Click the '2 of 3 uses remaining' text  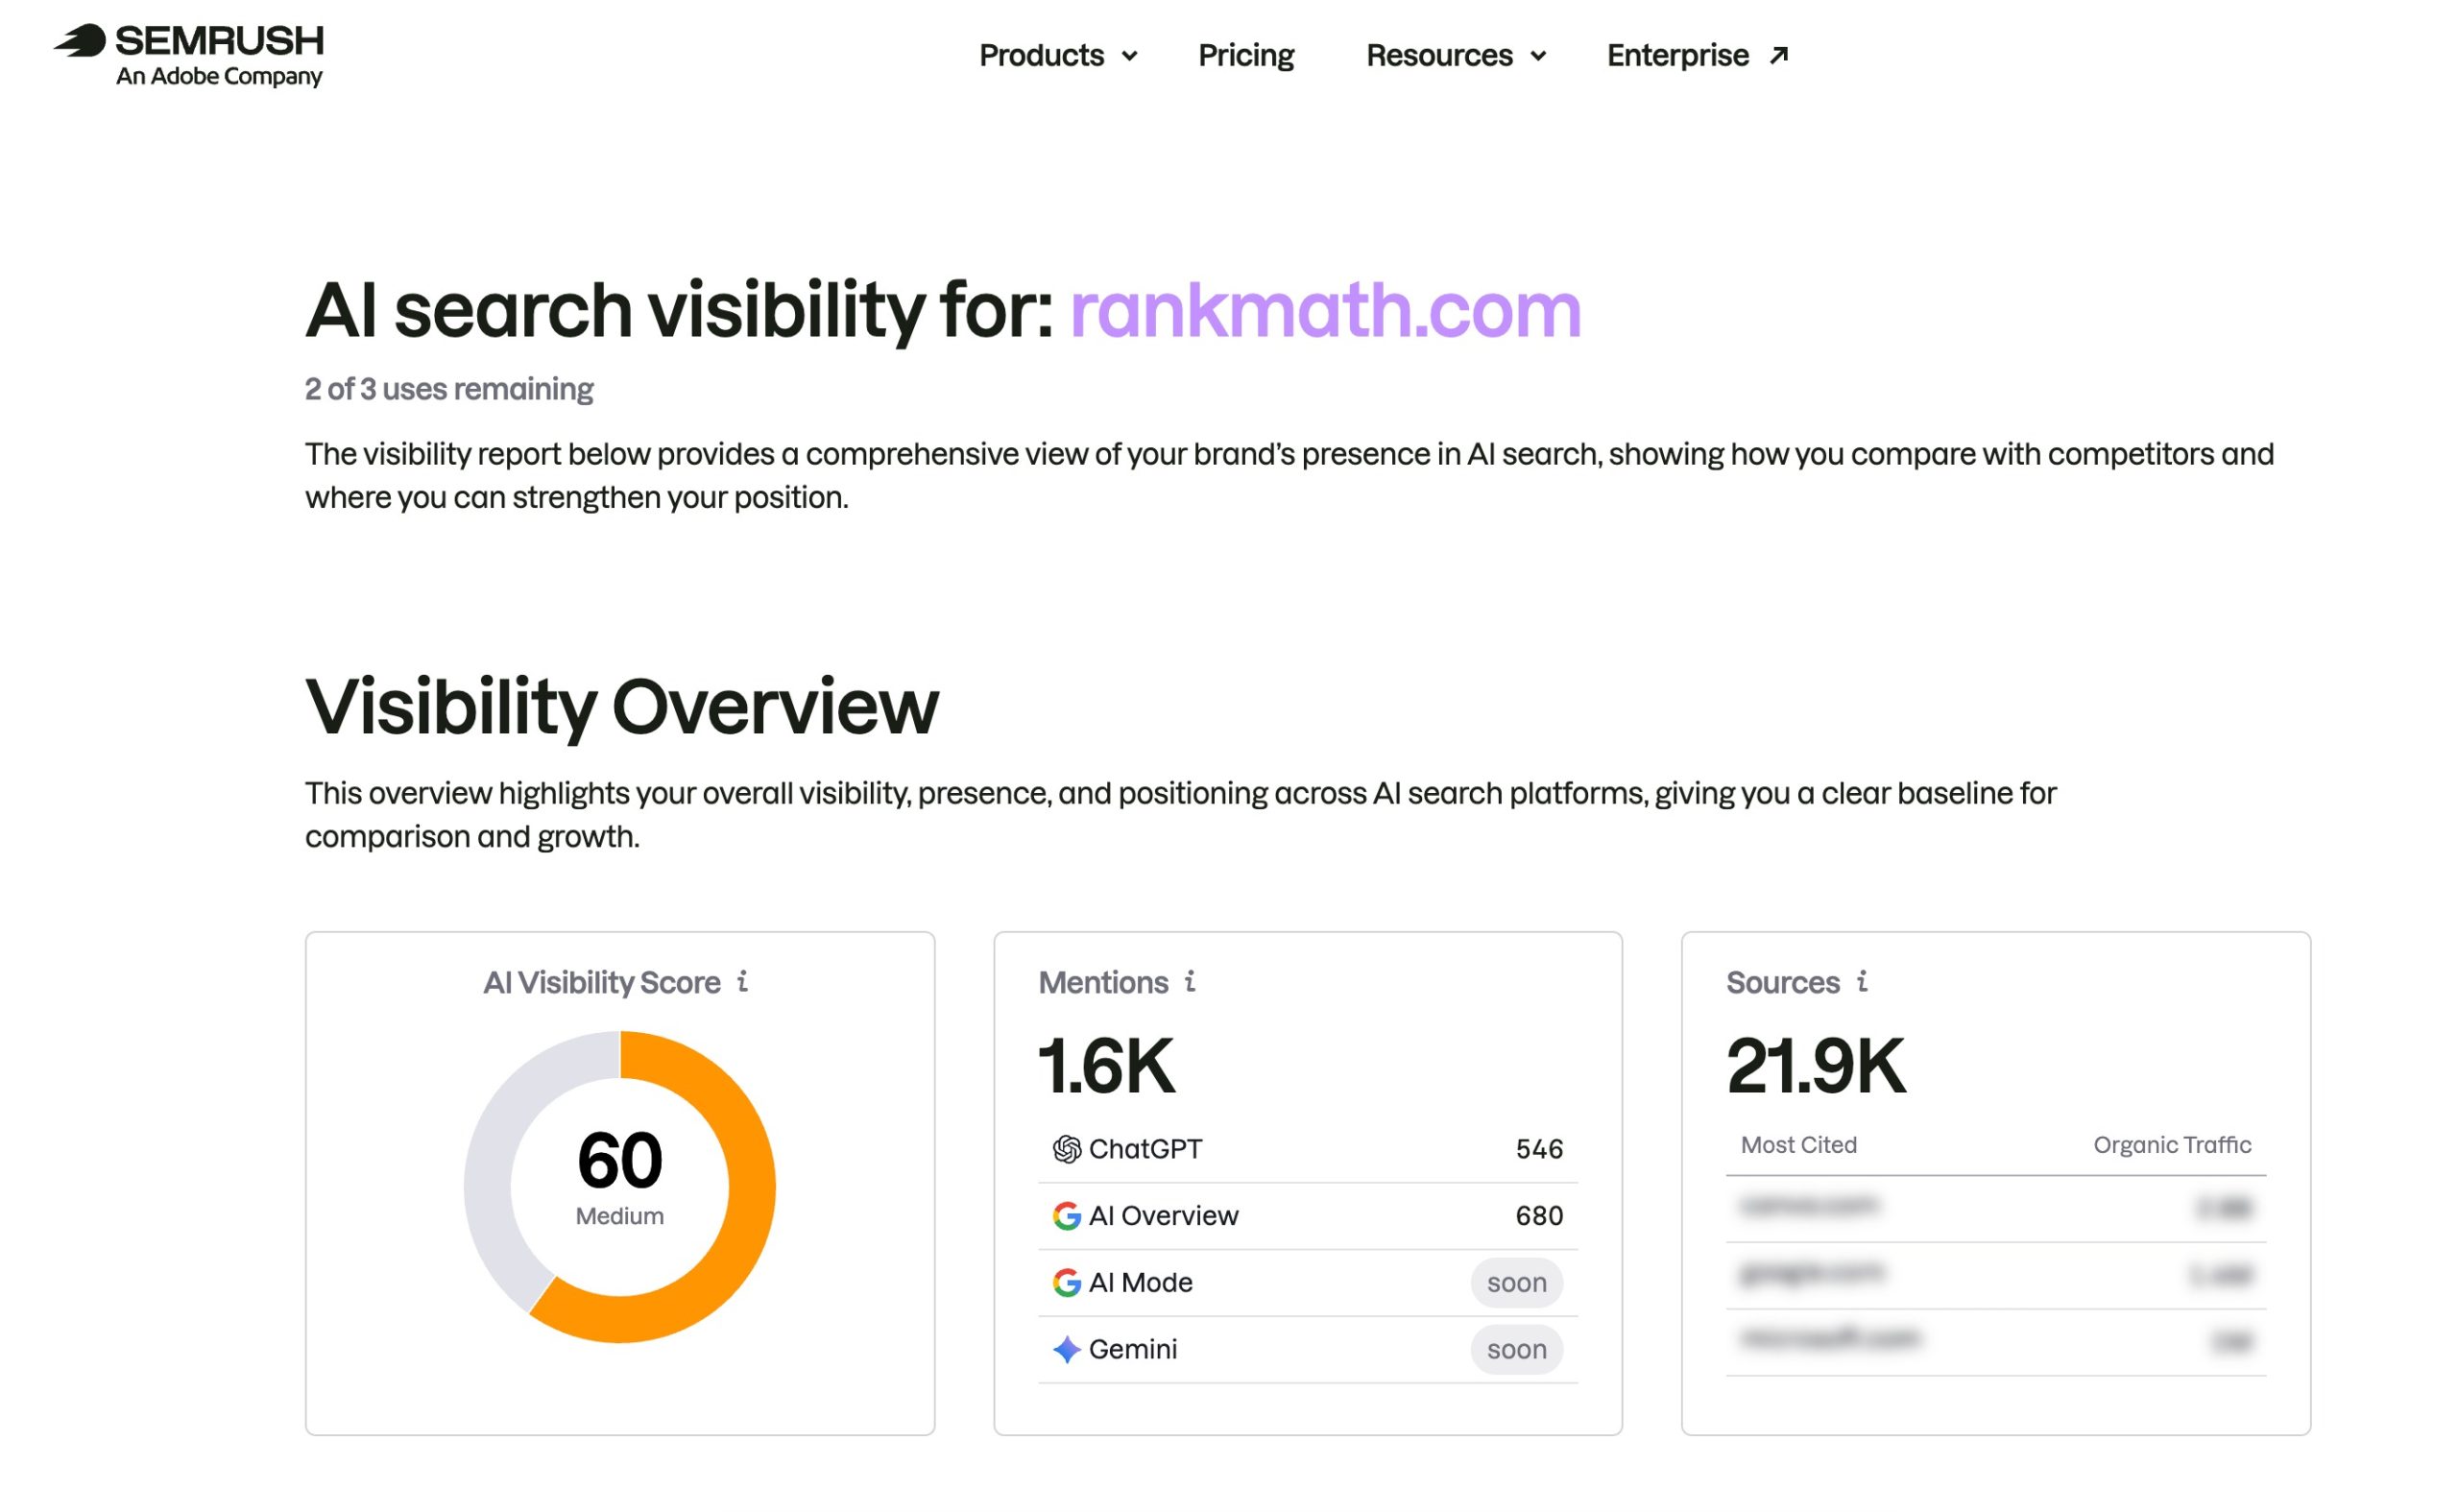[449, 389]
